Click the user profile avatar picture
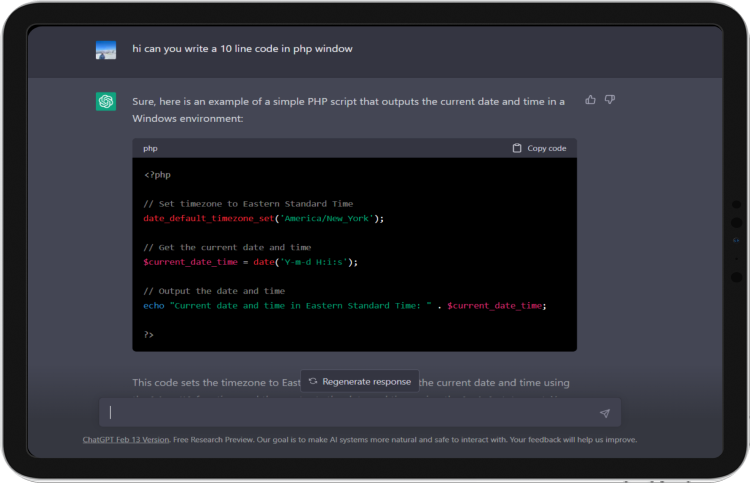 106,49
